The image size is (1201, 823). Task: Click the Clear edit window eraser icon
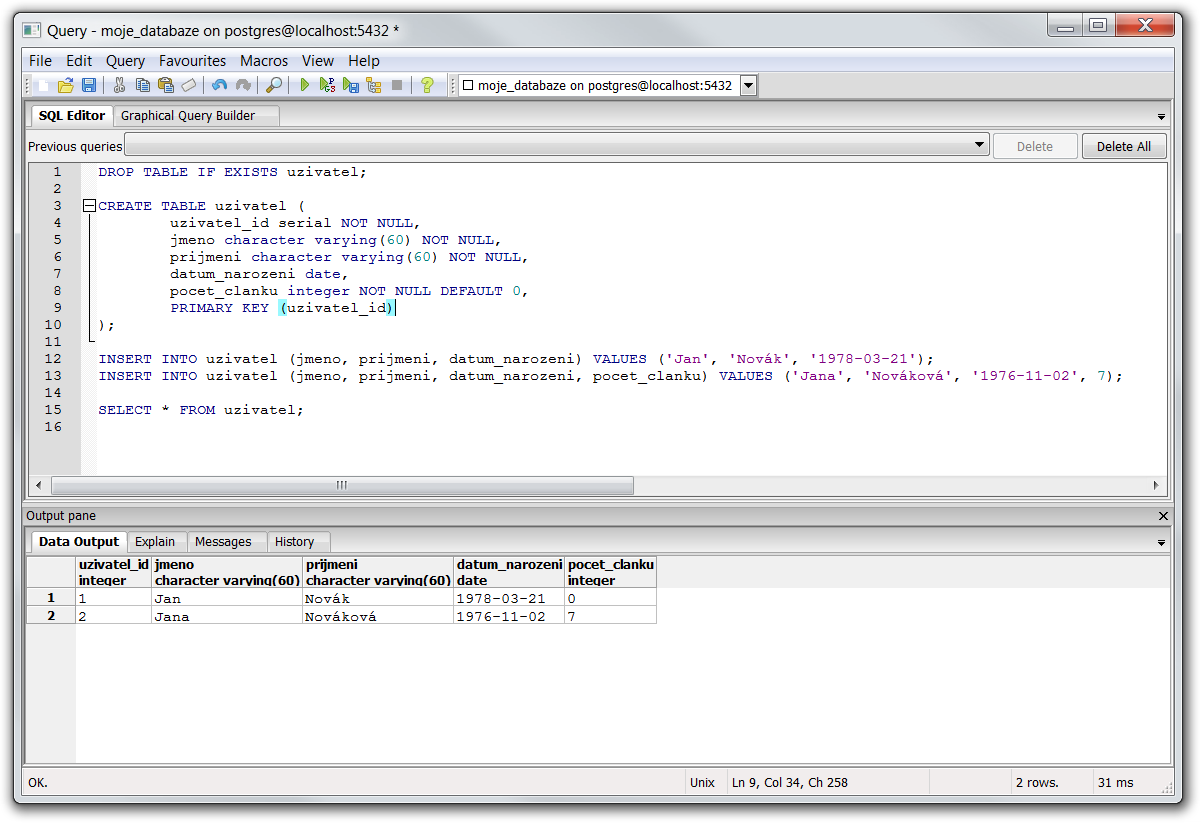point(188,86)
